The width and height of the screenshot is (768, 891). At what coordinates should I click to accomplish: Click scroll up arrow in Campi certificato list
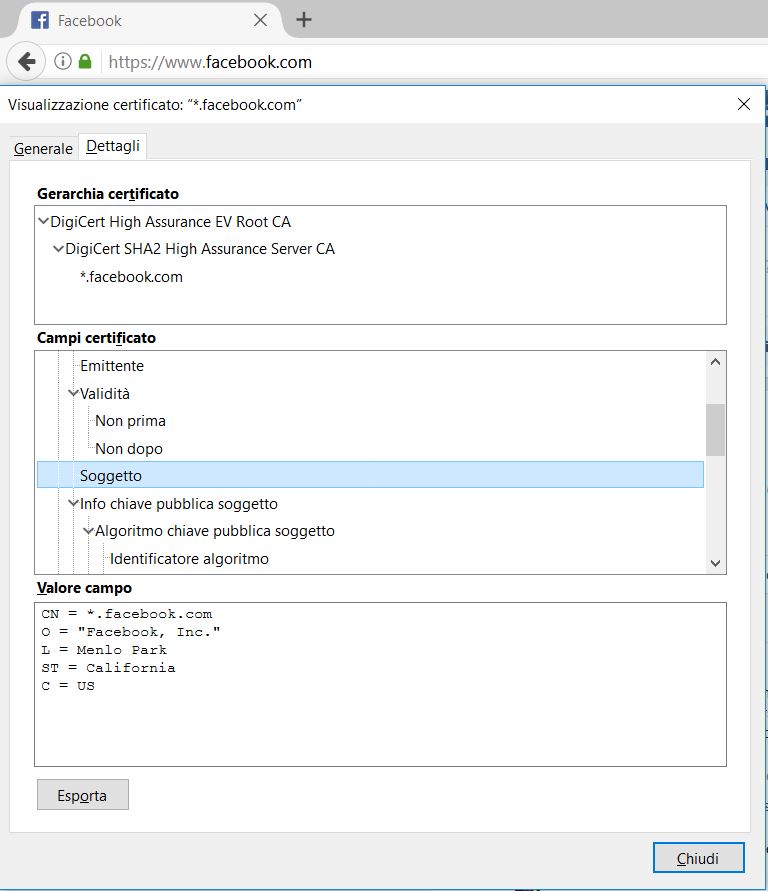tap(715, 362)
